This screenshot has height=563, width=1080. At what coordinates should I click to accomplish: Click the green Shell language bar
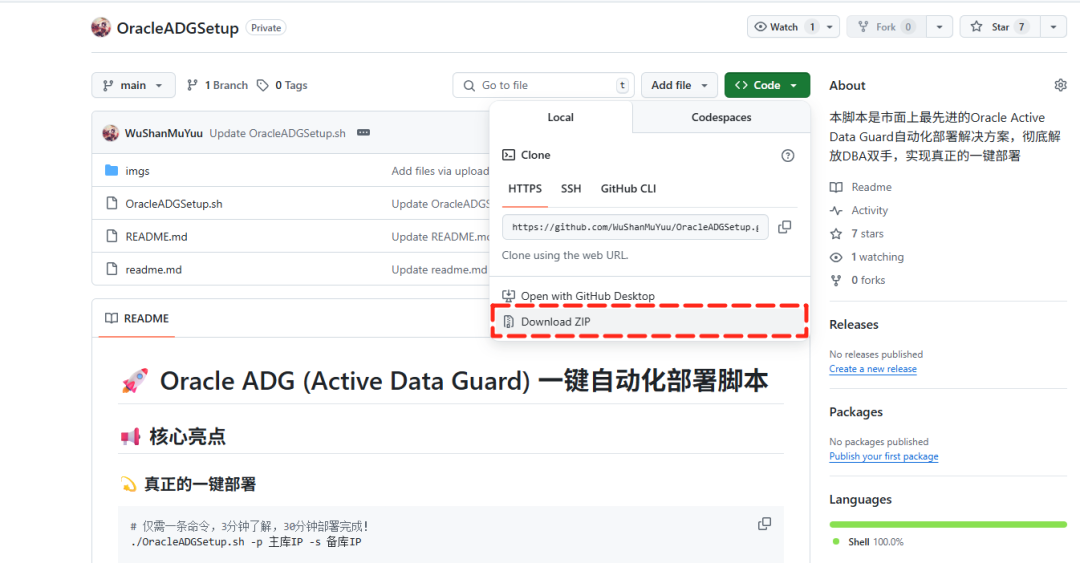coord(948,524)
